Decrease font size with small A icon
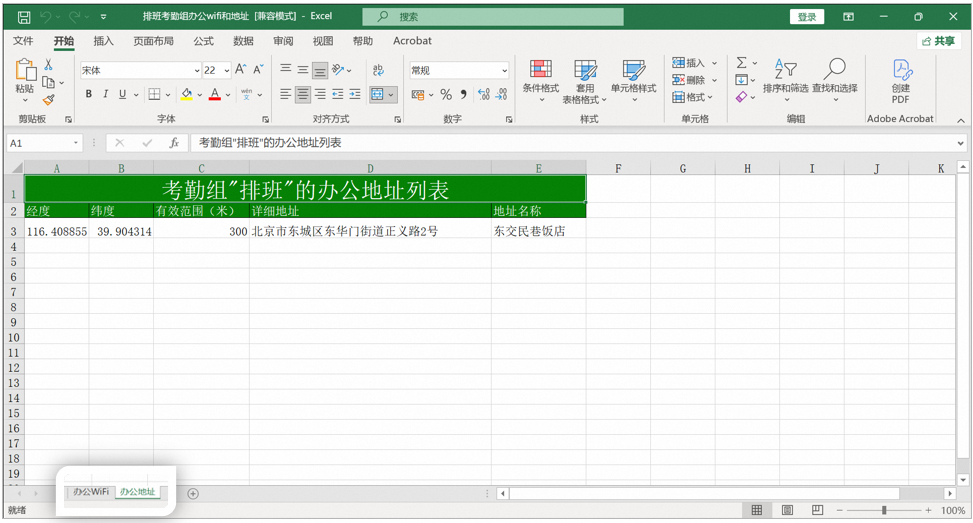Screen dimensions: 973x523 click(x=258, y=69)
